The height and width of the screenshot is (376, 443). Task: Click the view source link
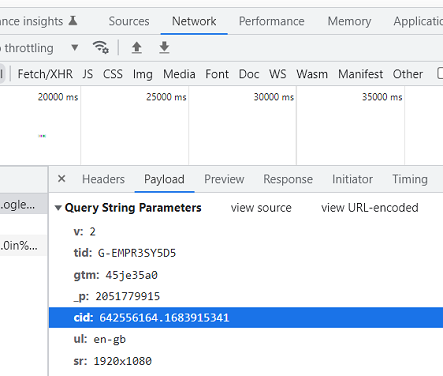pyautogui.click(x=261, y=208)
